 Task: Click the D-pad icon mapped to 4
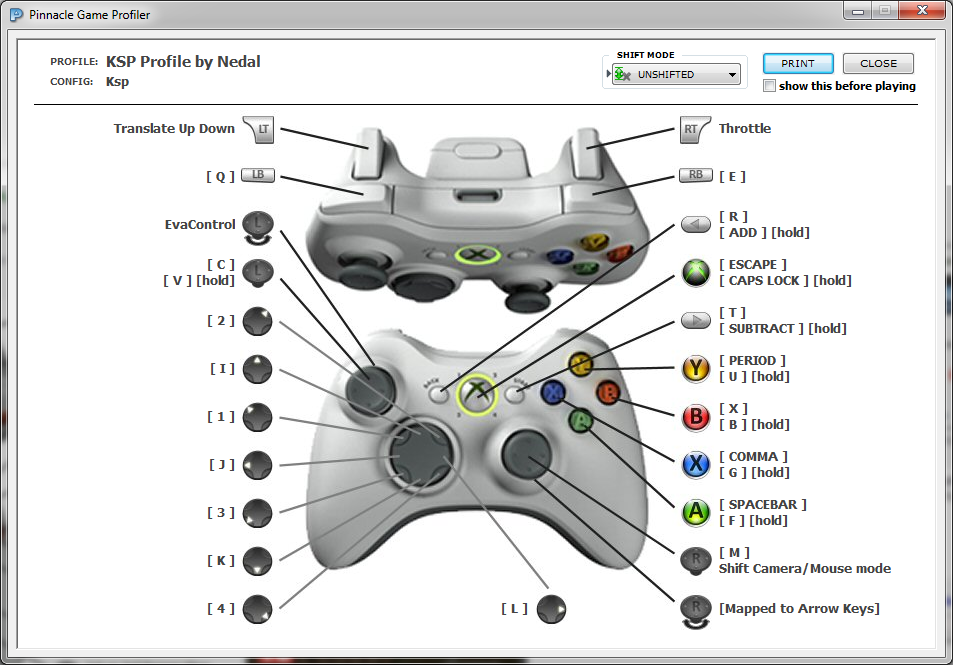pos(258,609)
